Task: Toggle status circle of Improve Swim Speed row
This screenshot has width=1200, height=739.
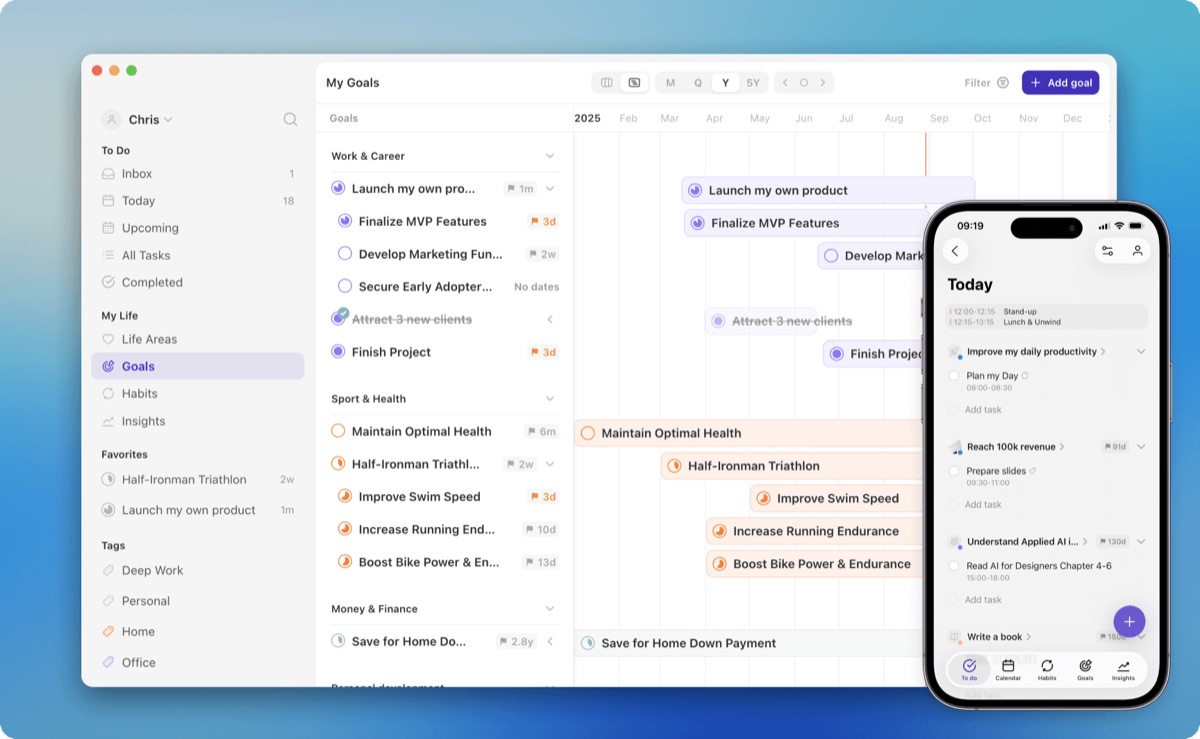Action: click(x=345, y=496)
